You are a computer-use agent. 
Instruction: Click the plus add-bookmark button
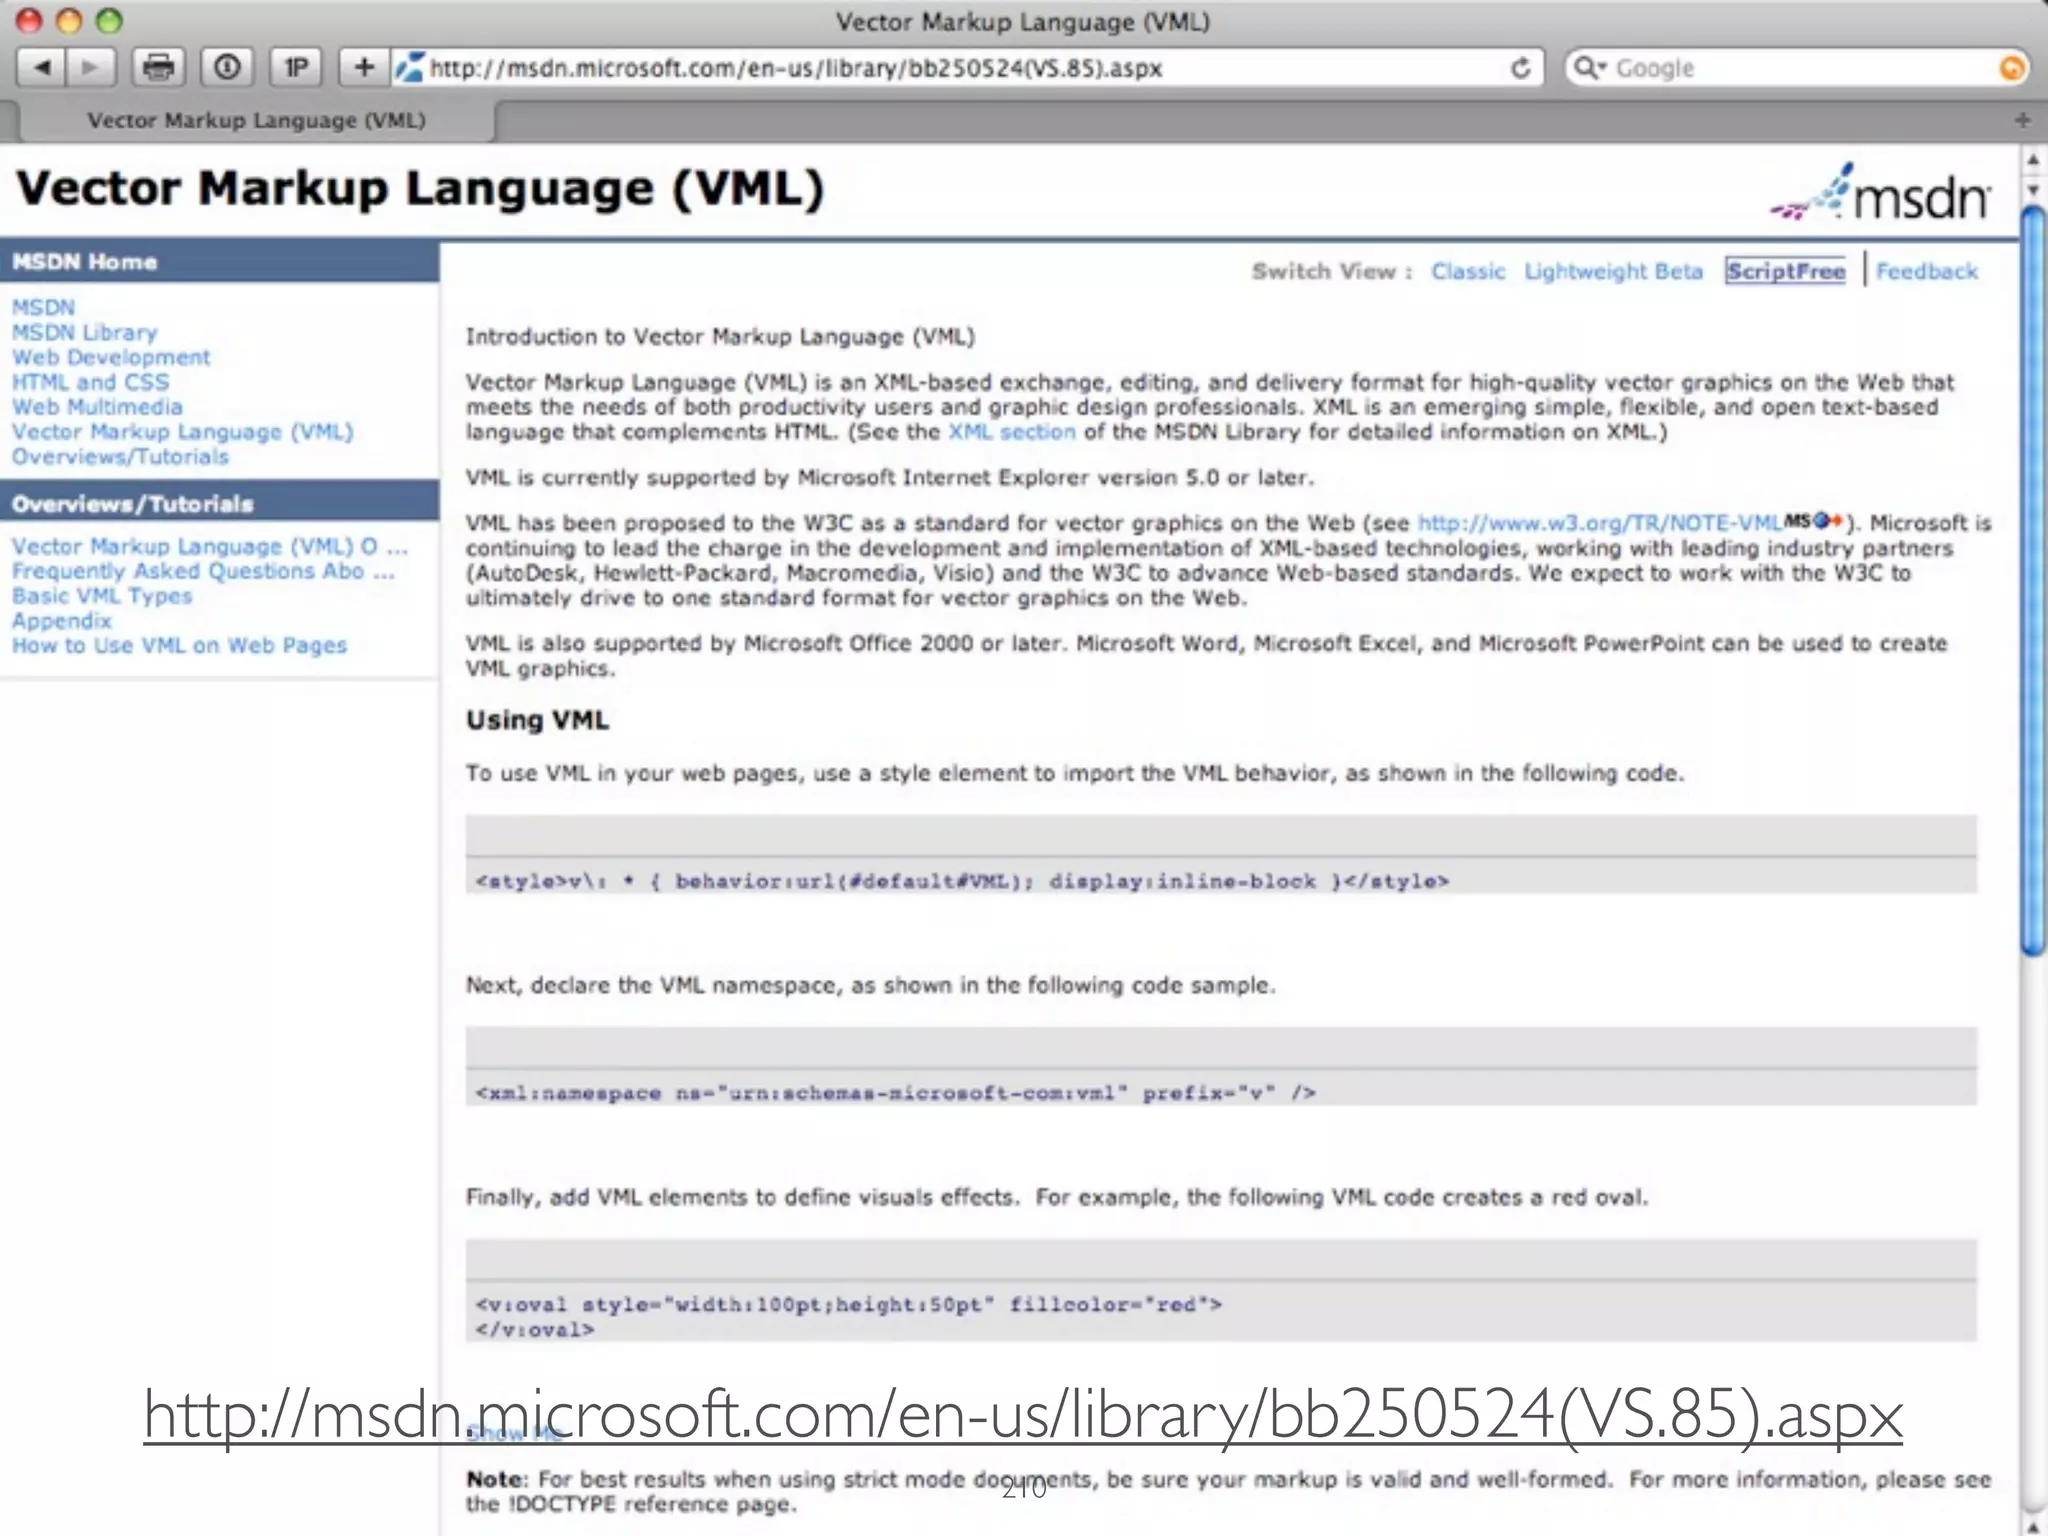(364, 68)
